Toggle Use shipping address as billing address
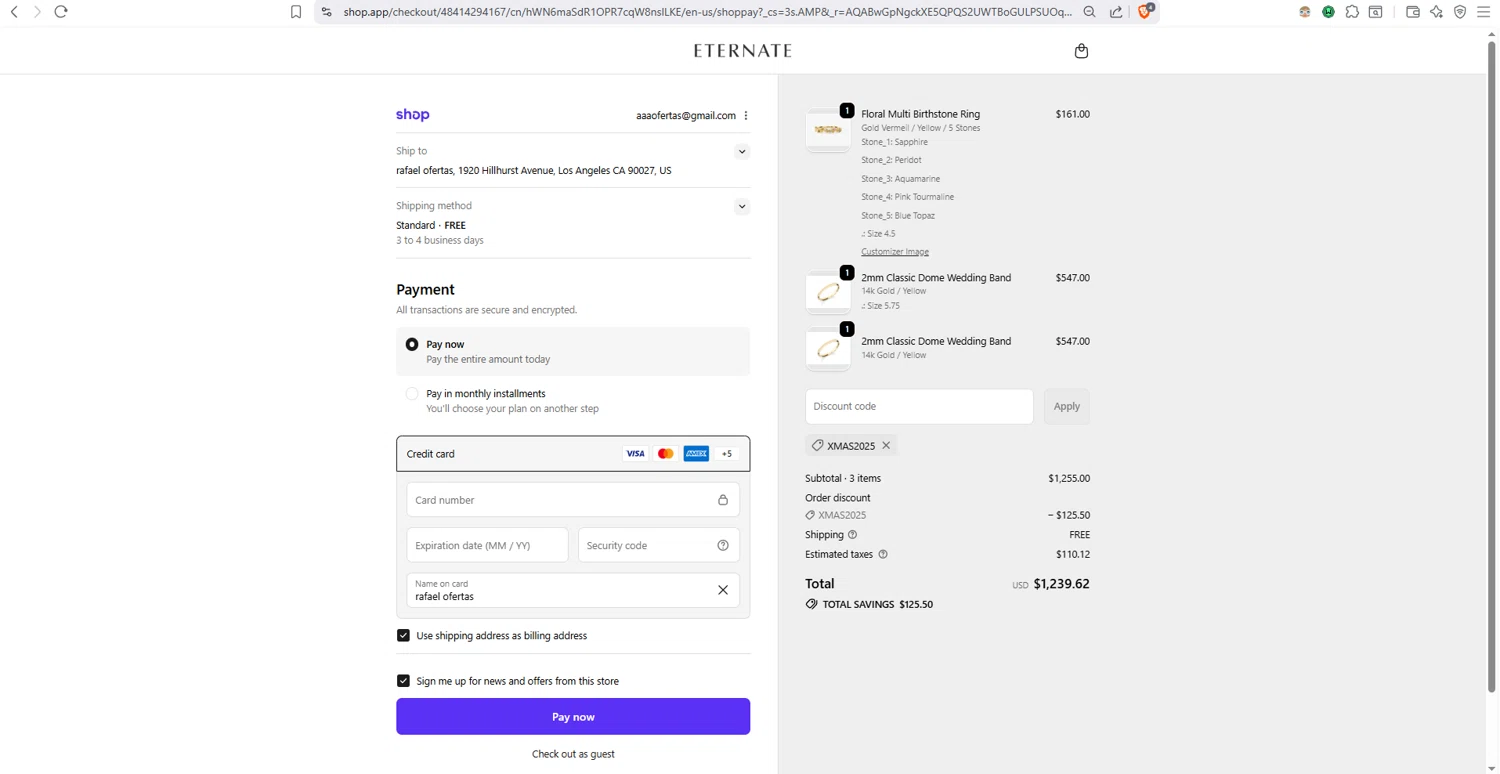This screenshot has width=1500, height=774. click(403, 636)
